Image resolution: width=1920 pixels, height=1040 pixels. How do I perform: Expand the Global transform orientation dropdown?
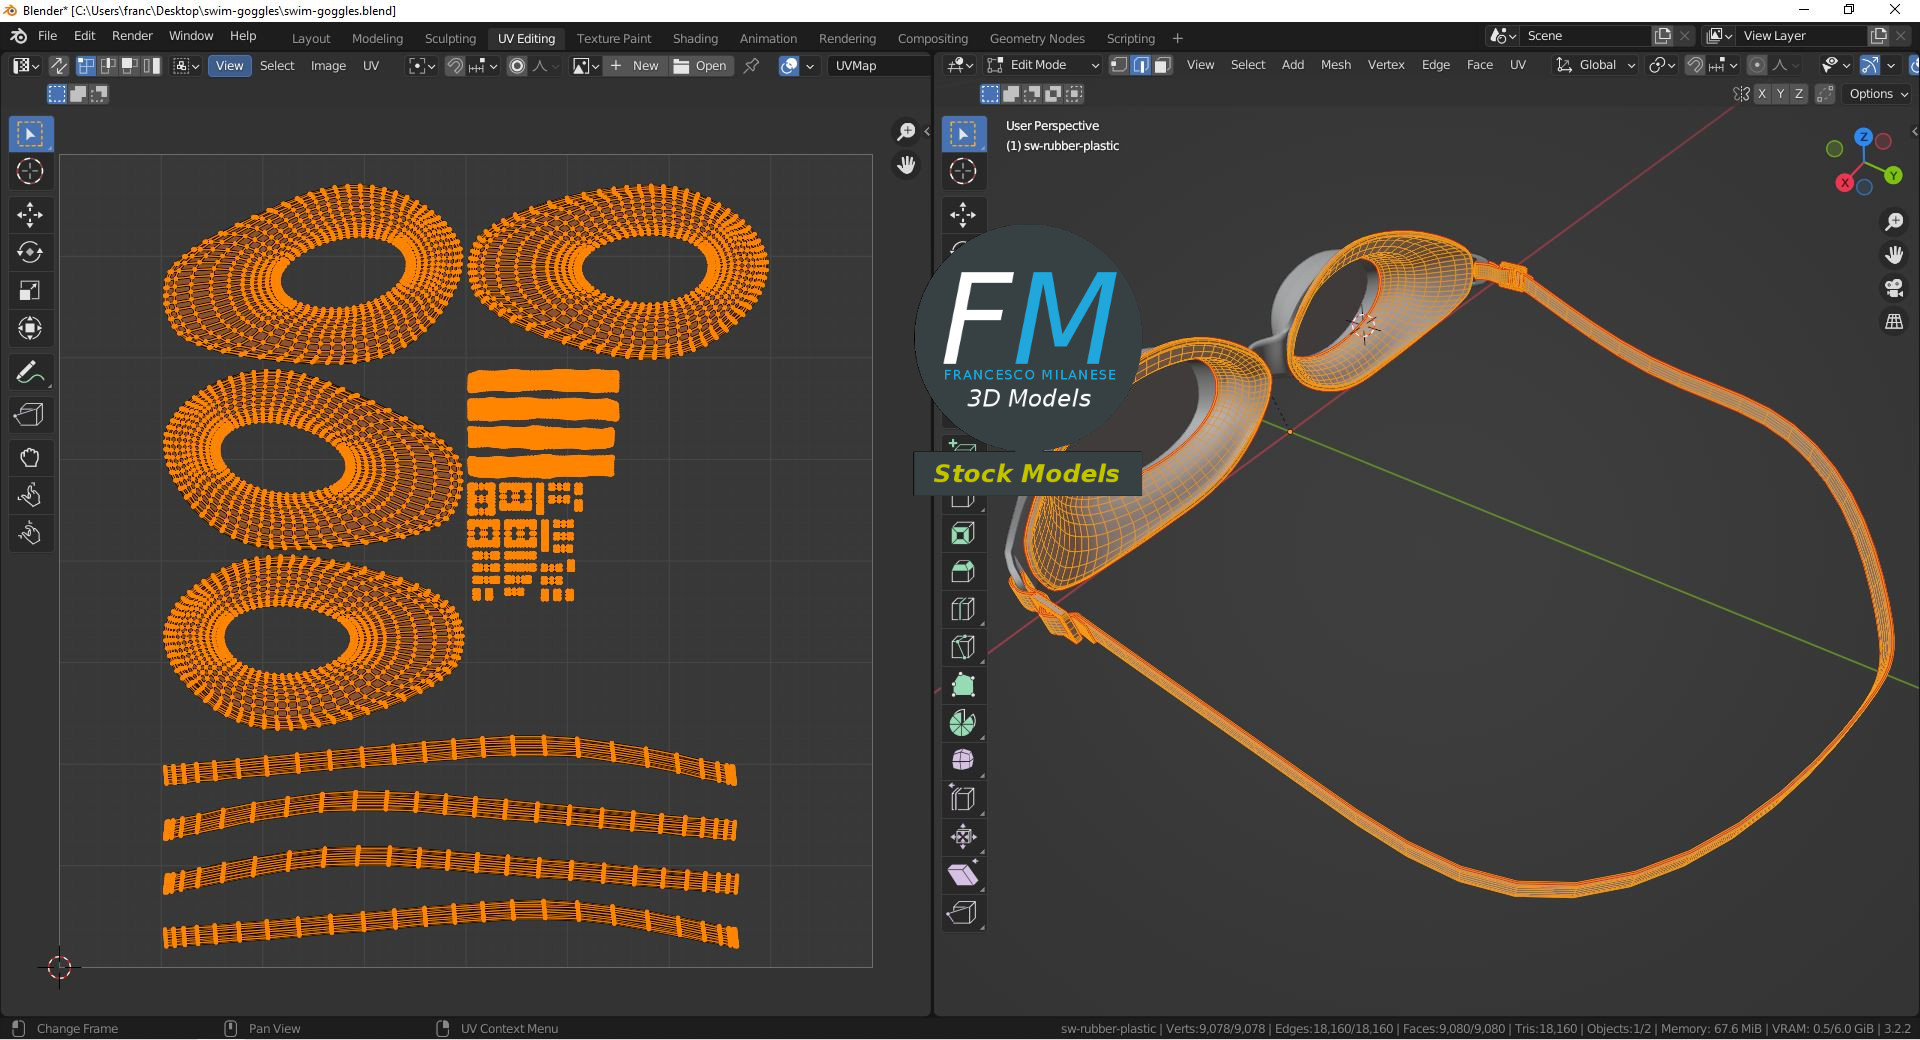pos(1596,65)
